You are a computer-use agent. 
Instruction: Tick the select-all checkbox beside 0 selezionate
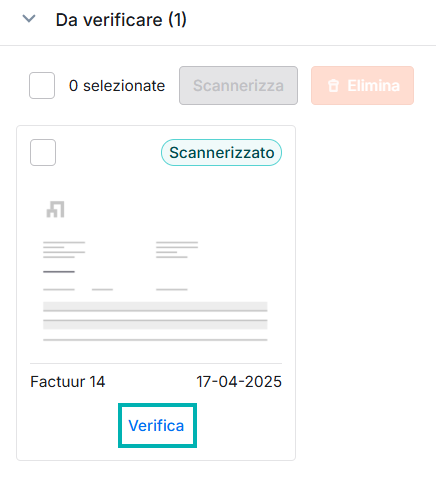point(42,85)
